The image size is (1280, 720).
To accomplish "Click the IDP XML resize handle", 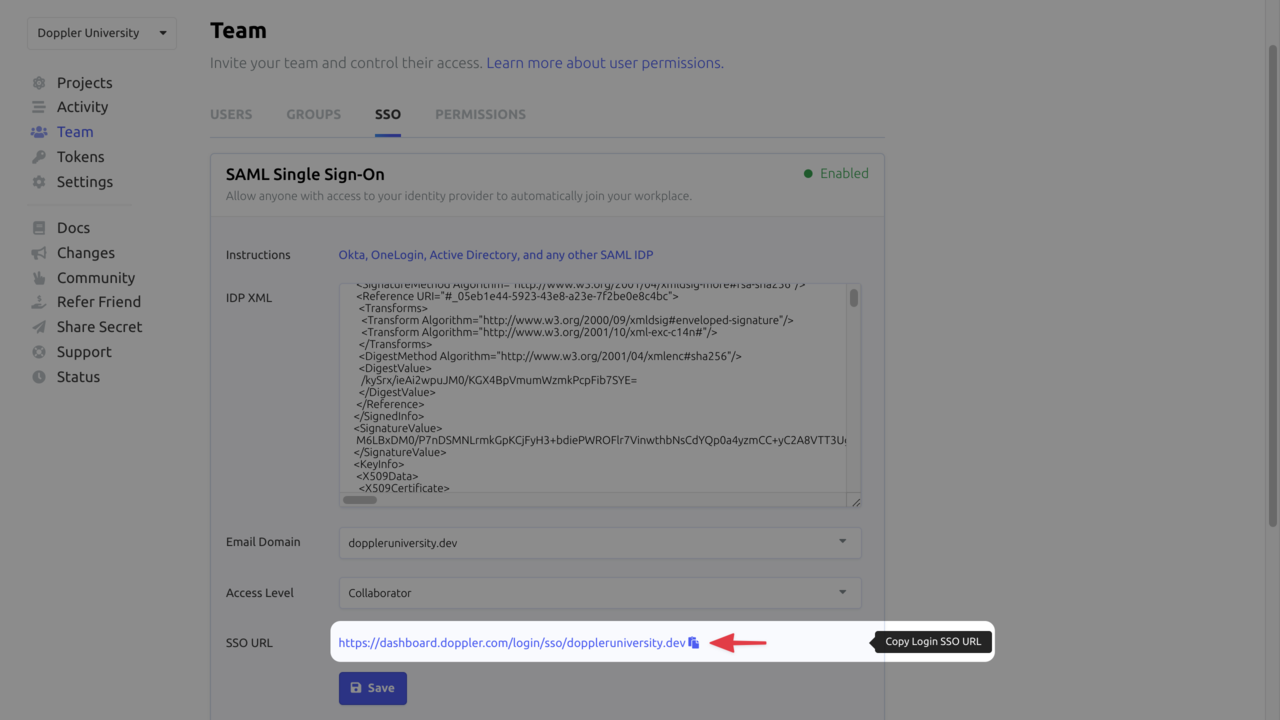I will pos(856,502).
